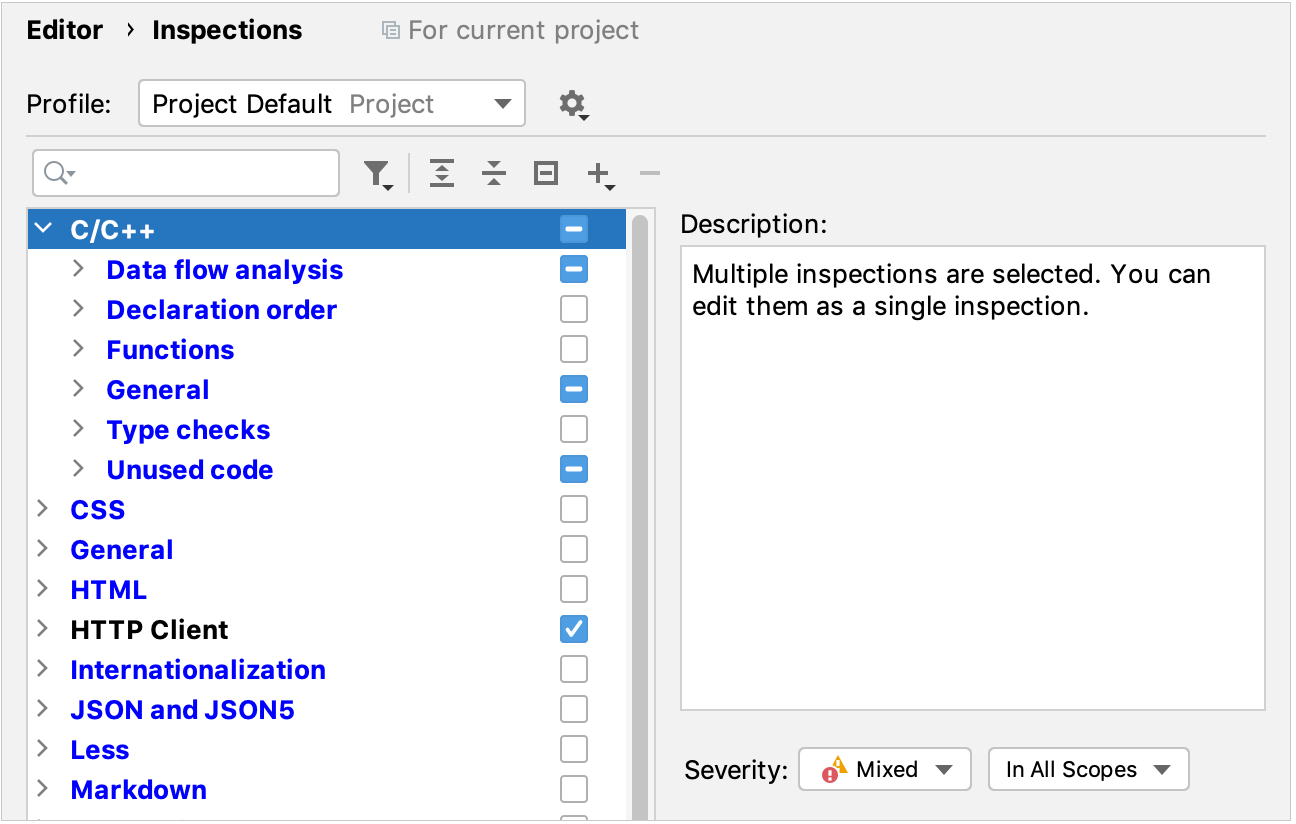Open profile settings with the gear icon
The image size is (1296, 824).
tap(571, 103)
